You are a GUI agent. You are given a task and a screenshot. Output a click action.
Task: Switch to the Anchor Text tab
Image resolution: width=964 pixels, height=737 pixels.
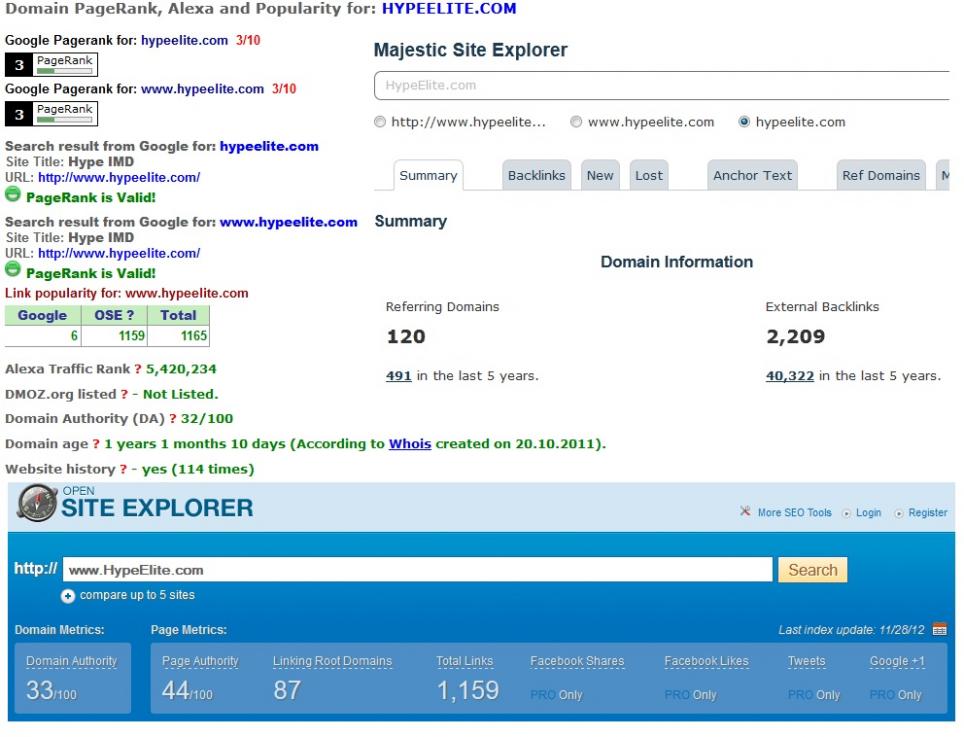point(753,176)
